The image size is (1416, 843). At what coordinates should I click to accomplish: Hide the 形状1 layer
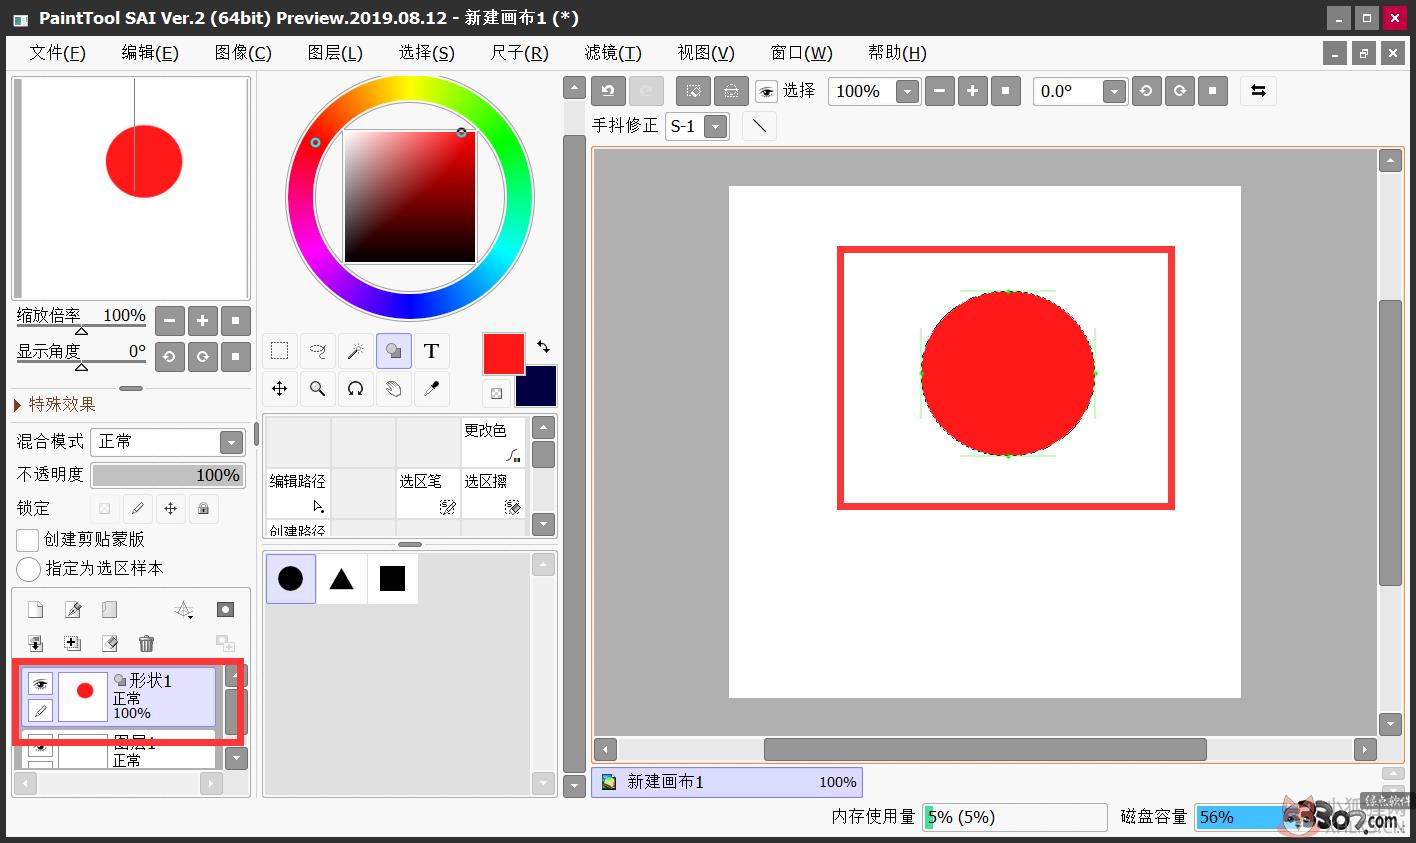40,684
